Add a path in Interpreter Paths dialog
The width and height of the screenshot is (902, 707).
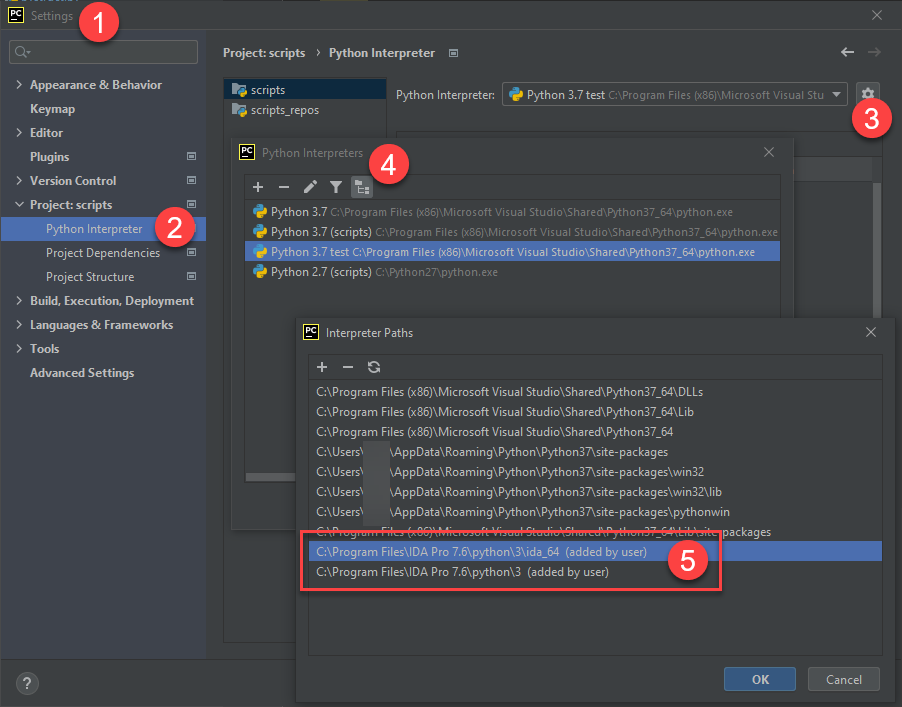point(322,367)
